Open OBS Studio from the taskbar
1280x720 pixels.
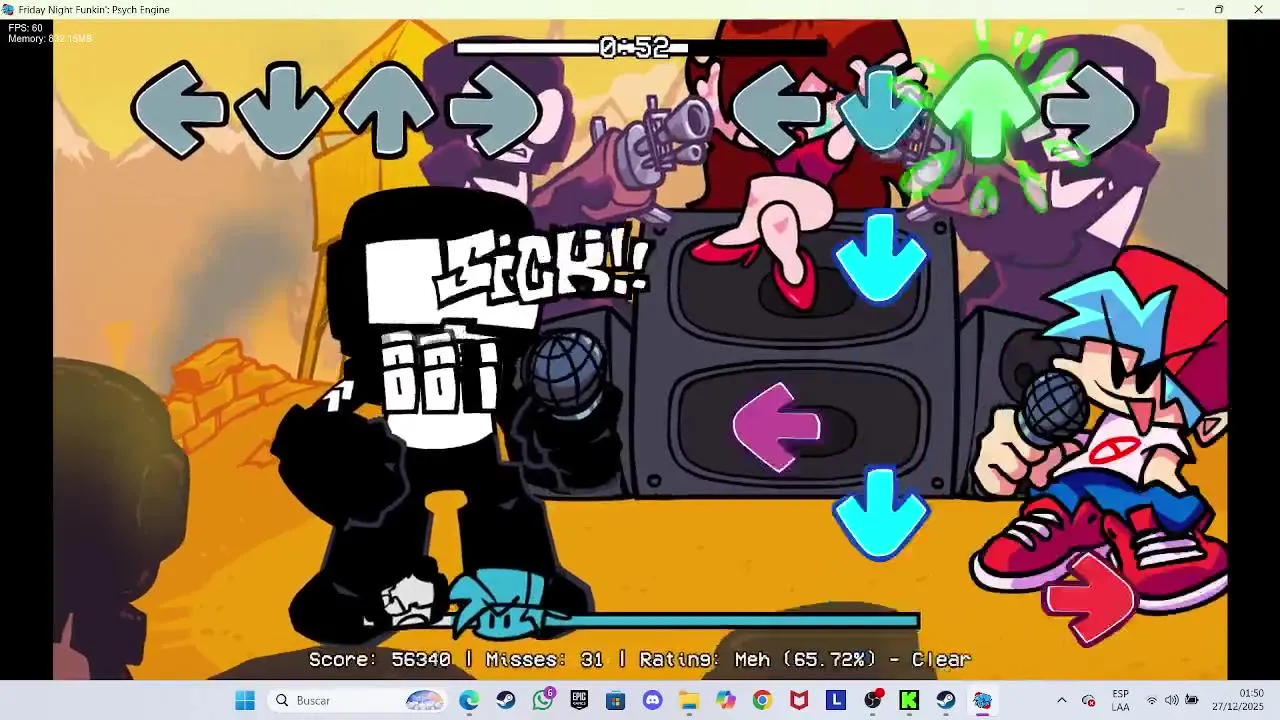[873, 700]
